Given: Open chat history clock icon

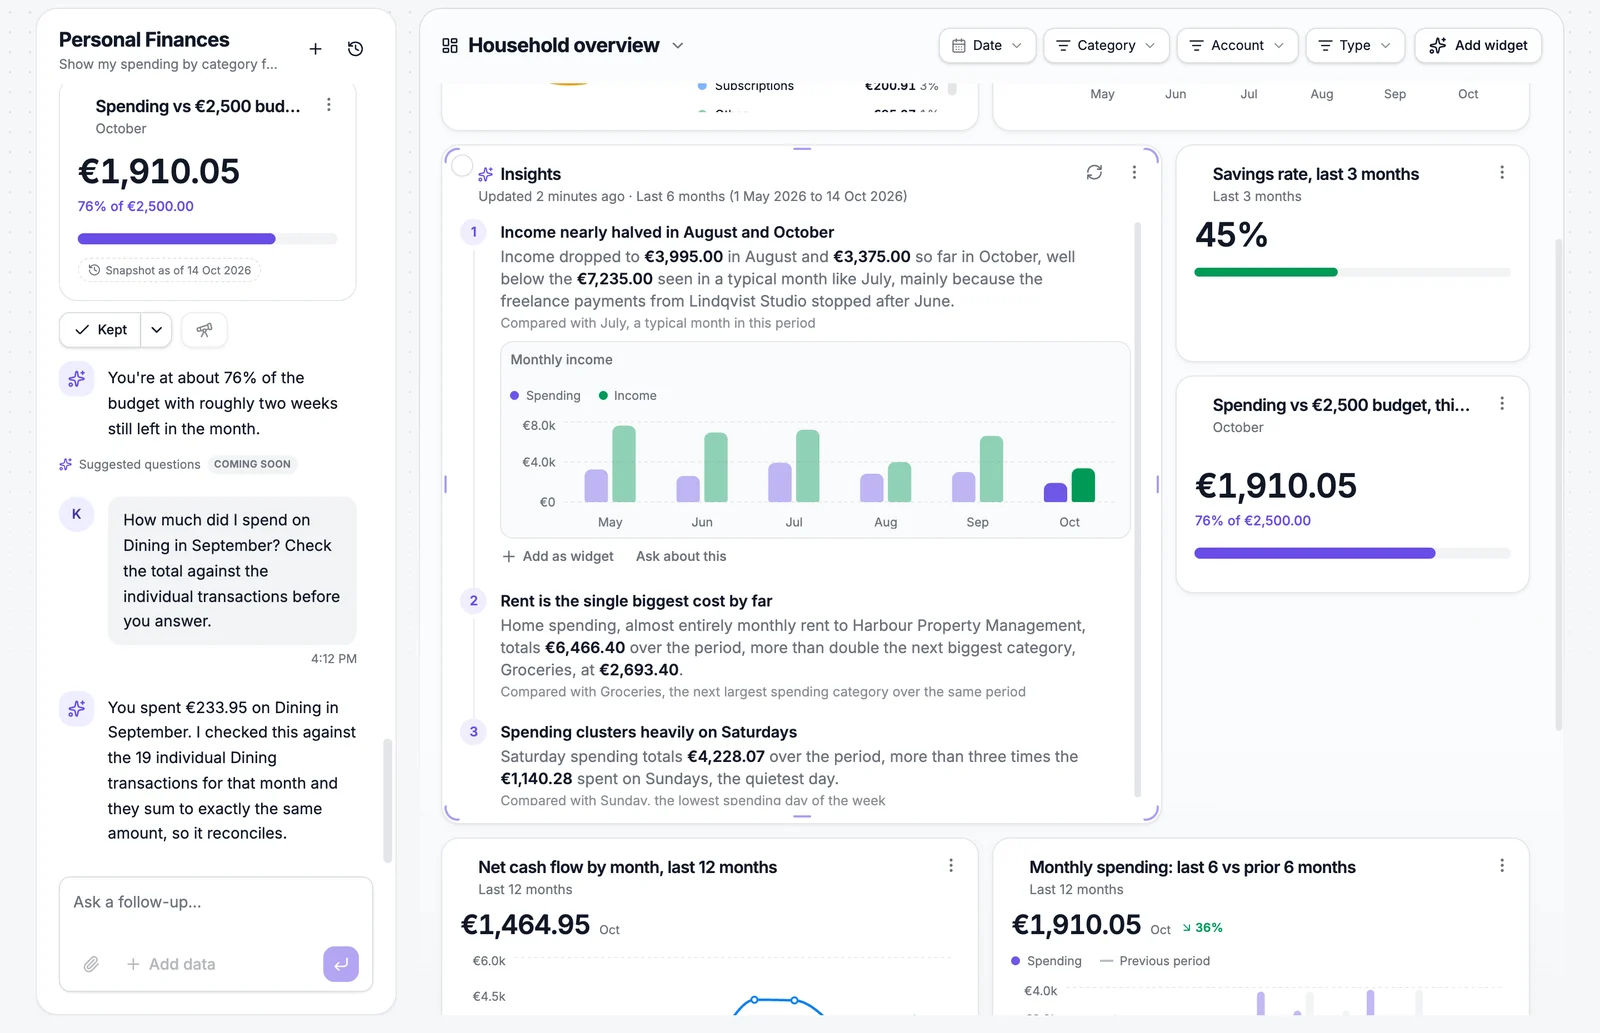Looking at the screenshot, I should coord(355,49).
